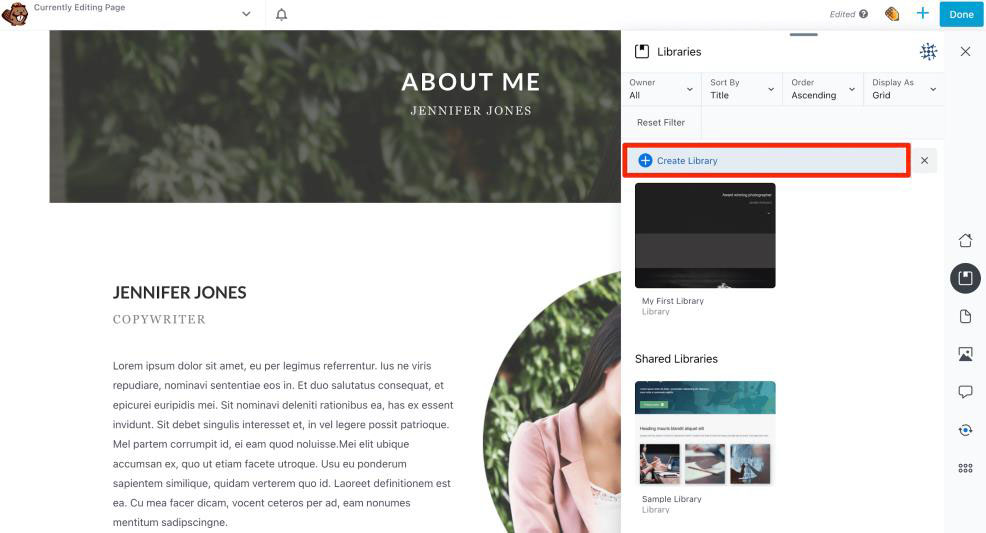Screen dimensions: 986x533
Task: Click the Done button
Action: click(x=961, y=14)
